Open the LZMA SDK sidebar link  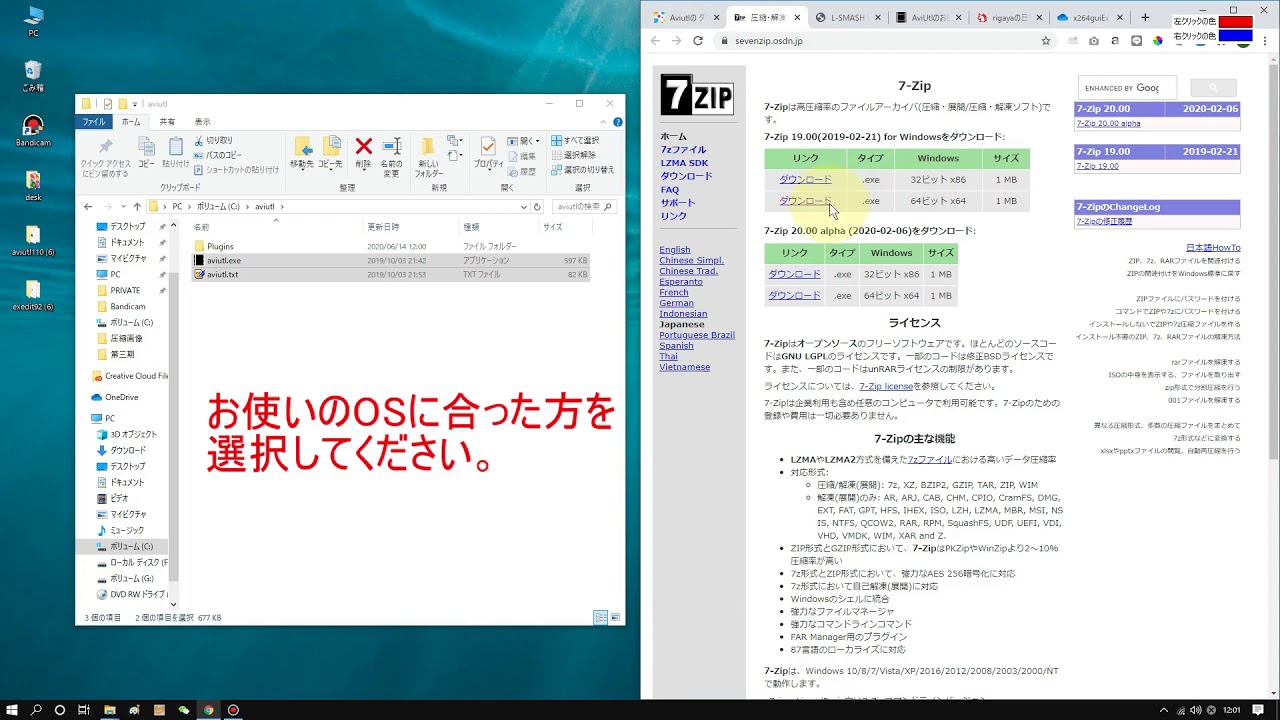[x=684, y=163]
